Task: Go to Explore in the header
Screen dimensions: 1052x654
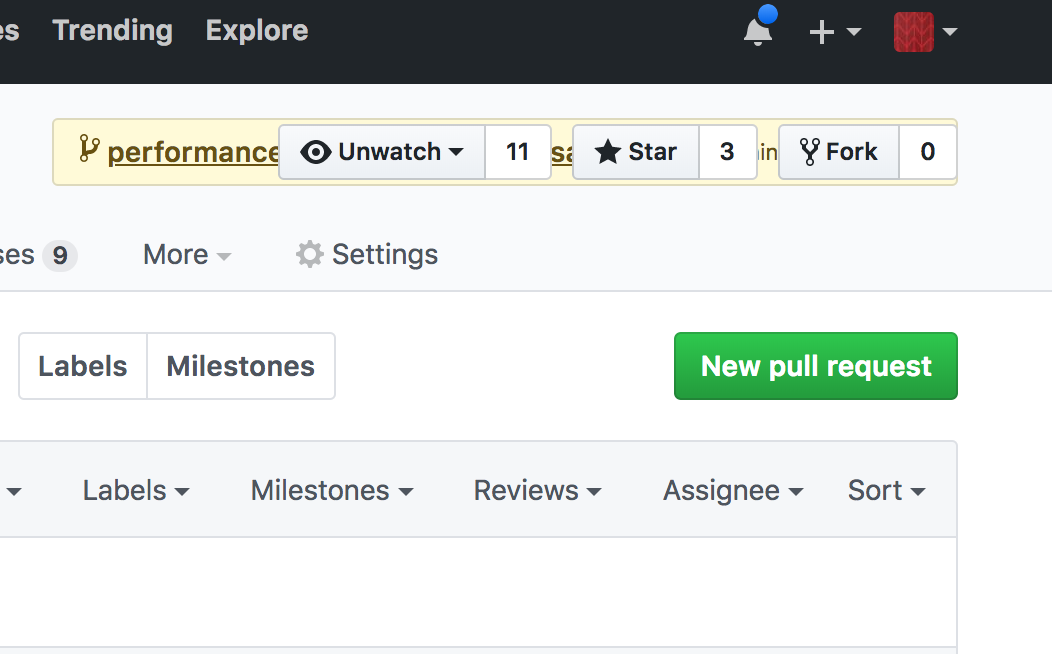Action: (257, 30)
